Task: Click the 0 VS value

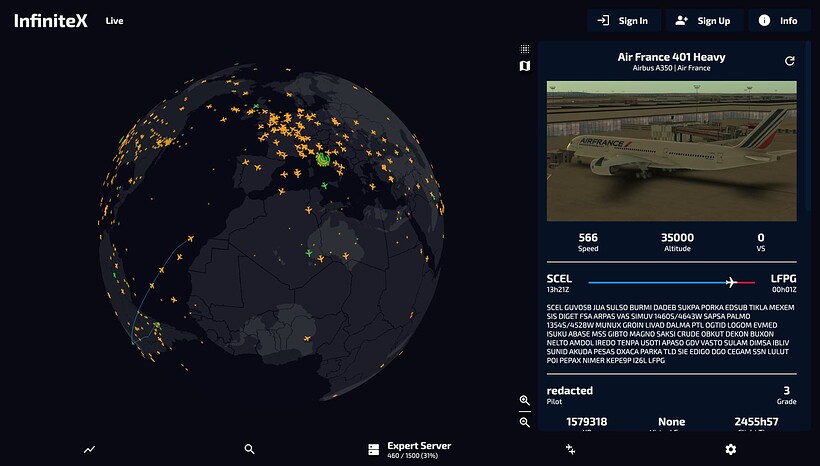Action: pos(761,238)
